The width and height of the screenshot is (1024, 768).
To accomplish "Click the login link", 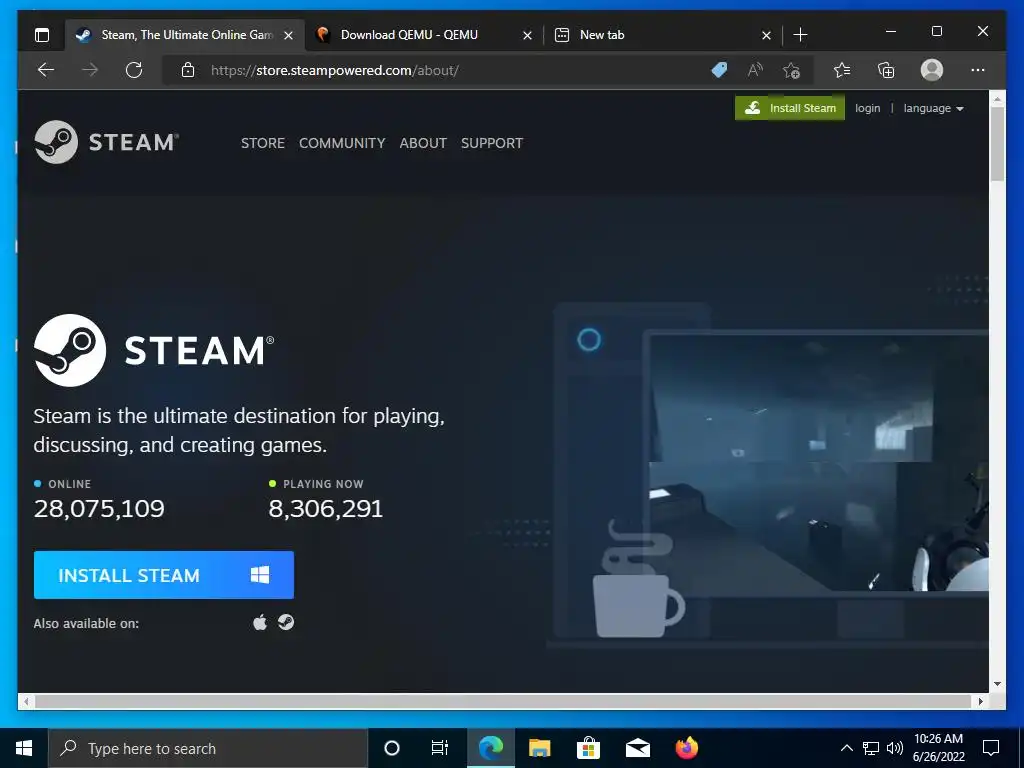I will 867,108.
